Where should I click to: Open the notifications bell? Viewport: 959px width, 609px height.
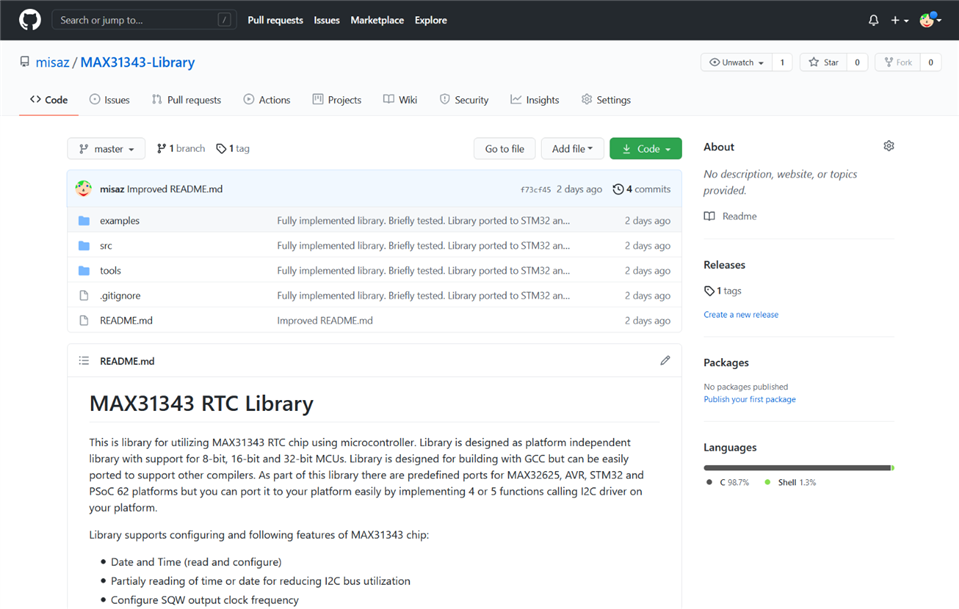click(x=873, y=20)
